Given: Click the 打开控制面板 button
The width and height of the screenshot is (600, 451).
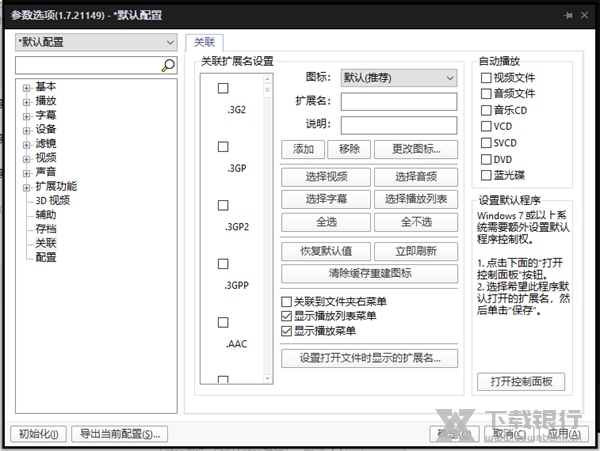Looking at the screenshot, I should 521,382.
